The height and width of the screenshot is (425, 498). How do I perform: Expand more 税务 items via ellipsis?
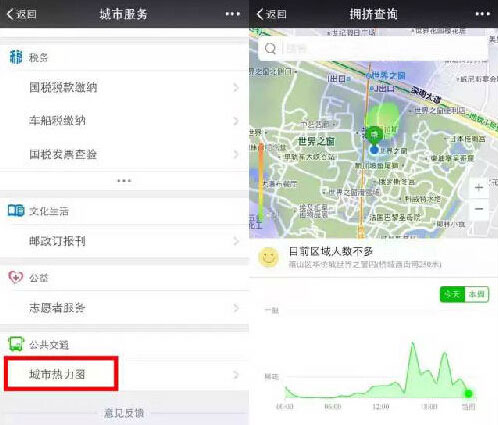point(124,181)
